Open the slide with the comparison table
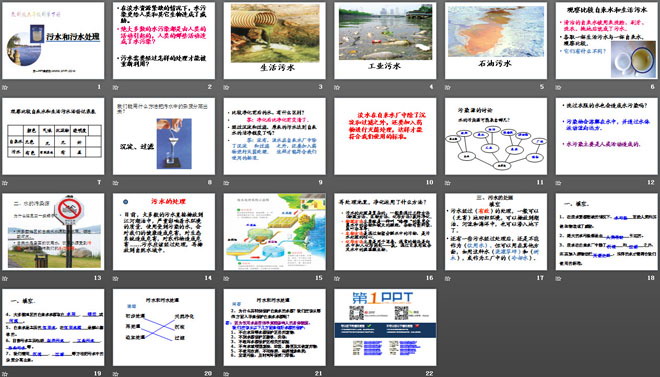 pyautogui.click(x=53, y=136)
